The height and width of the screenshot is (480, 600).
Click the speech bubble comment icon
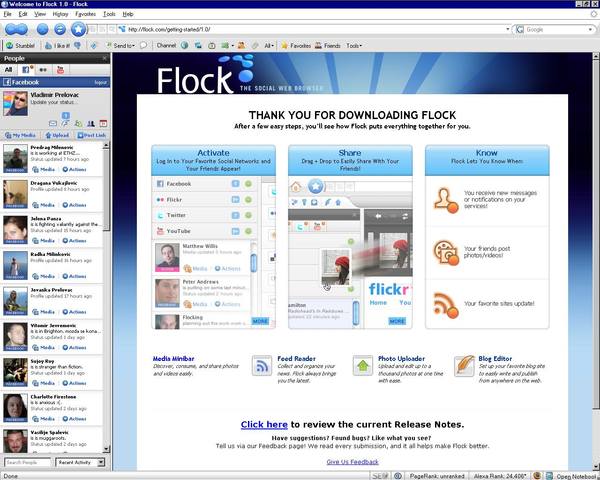click(x=143, y=46)
